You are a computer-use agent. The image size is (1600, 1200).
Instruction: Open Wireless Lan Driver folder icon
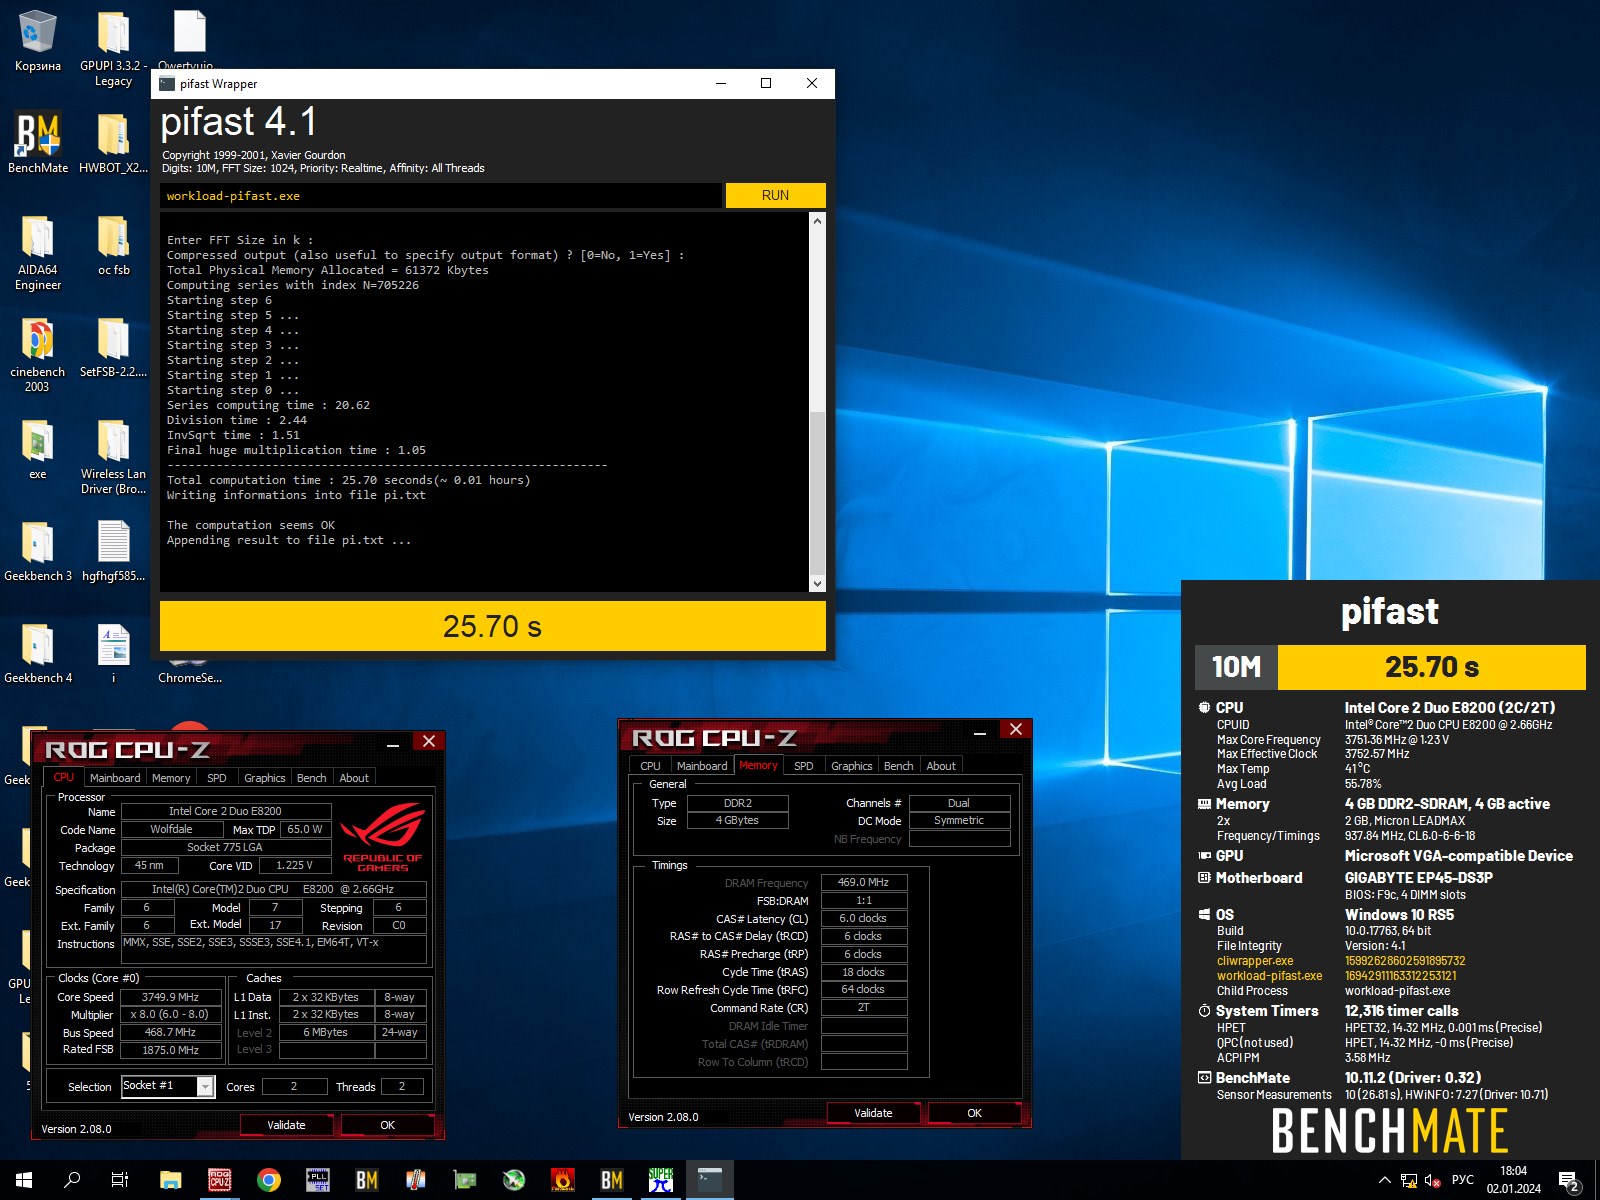[x=113, y=456]
